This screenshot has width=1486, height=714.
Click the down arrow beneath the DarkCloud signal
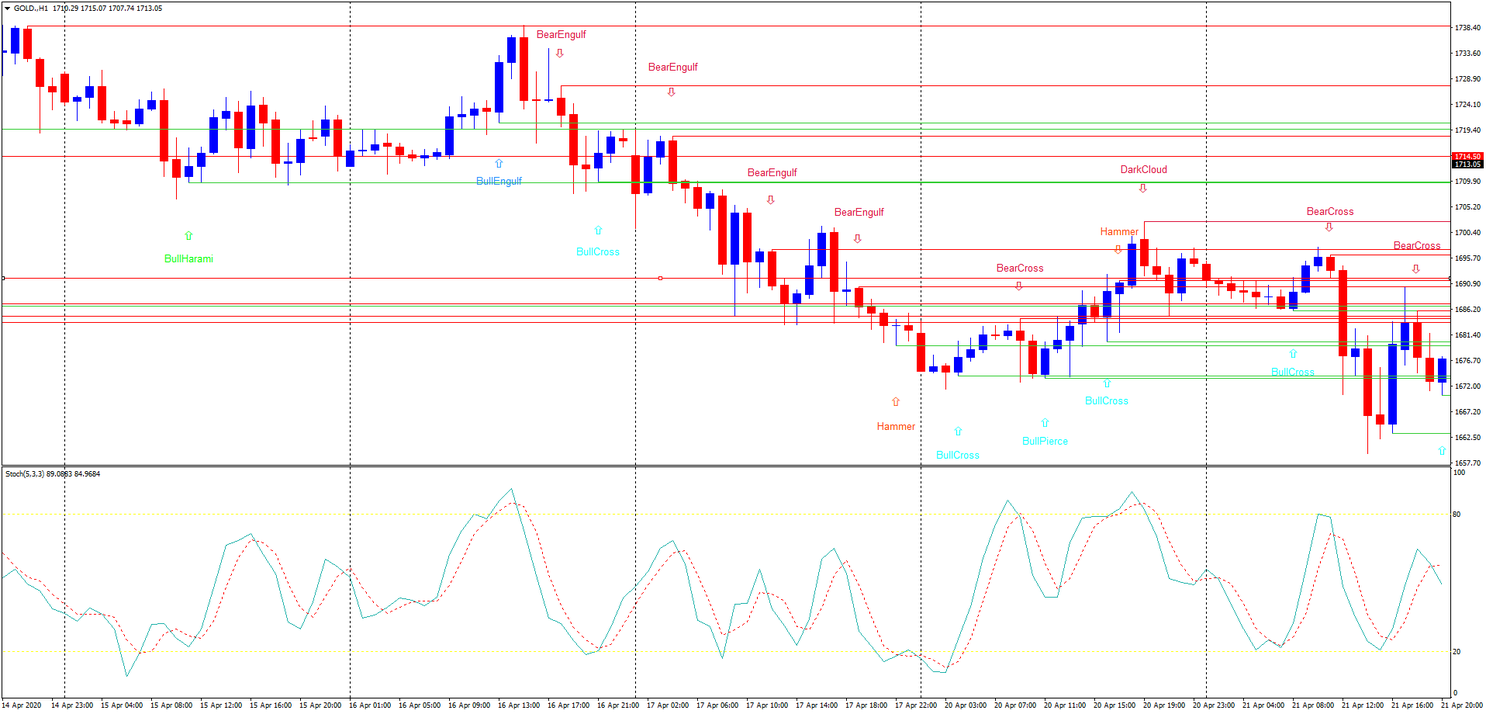pyautogui.click(x=1143, y=189)
